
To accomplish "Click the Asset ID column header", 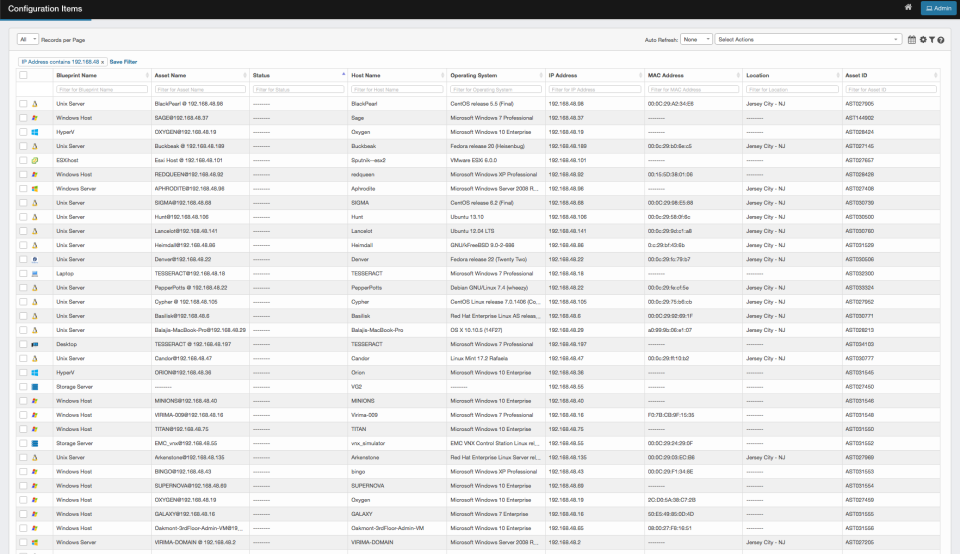I will (856, 75).
